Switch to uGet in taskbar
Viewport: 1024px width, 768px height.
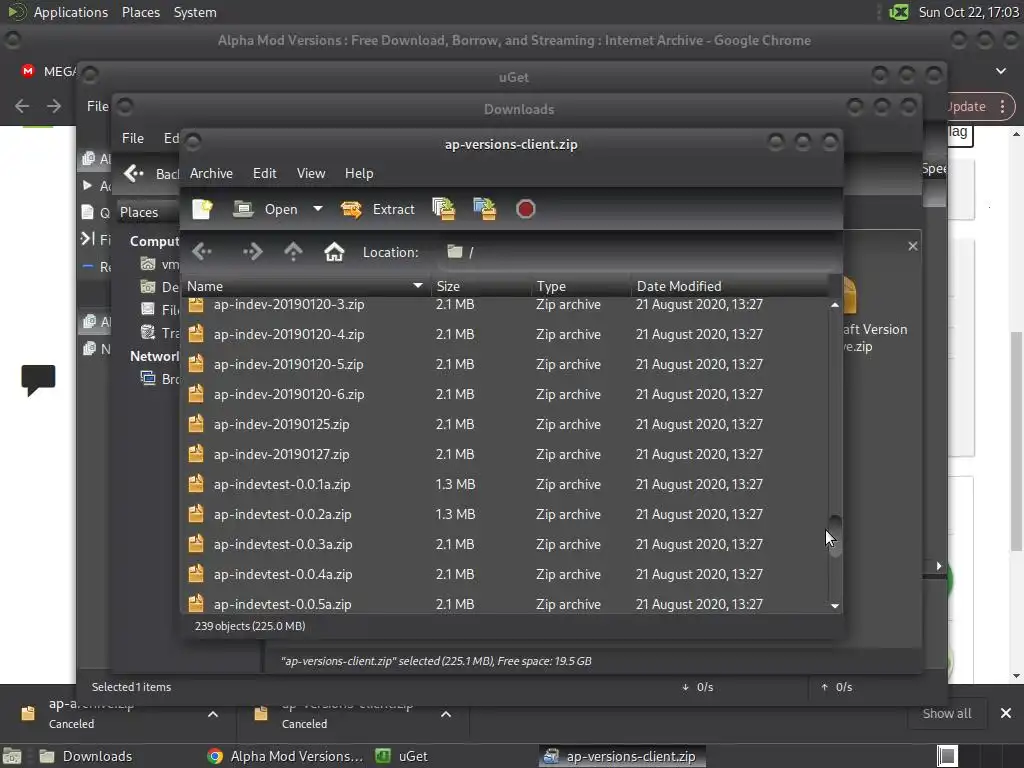[x=402, y=756]
